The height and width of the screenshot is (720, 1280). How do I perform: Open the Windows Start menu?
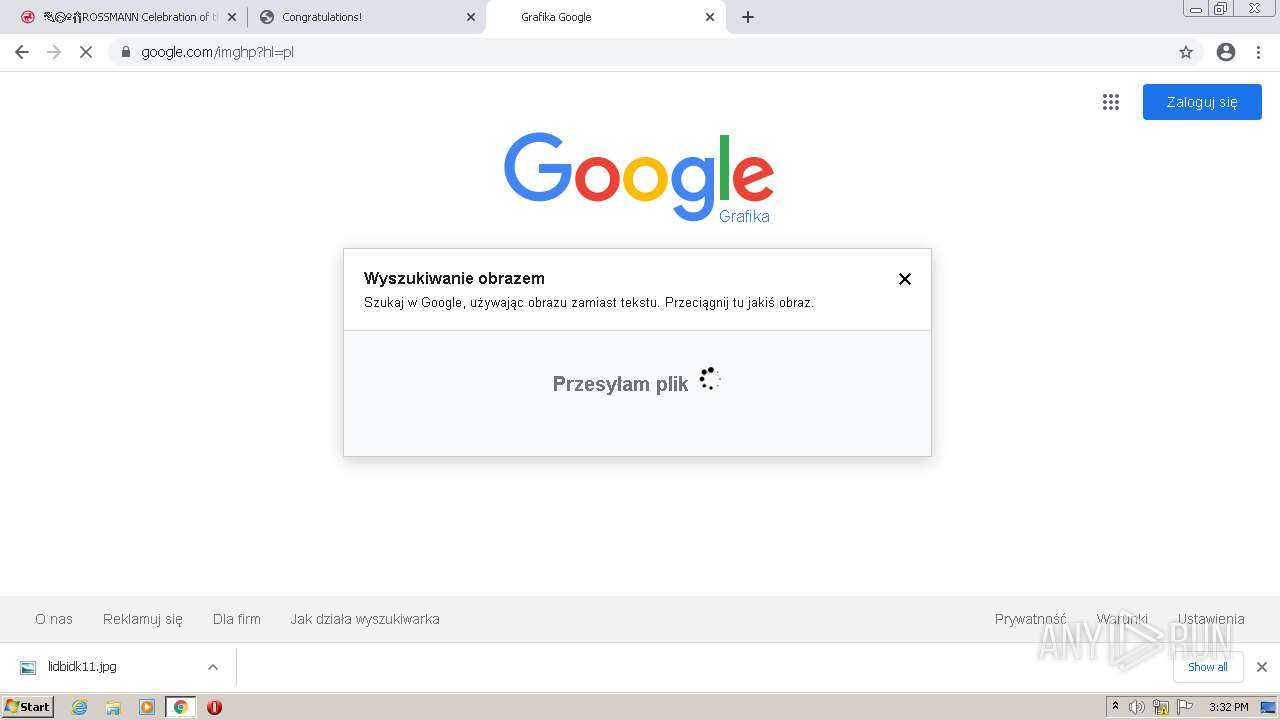pyautogui.click(x=27, y=707)
